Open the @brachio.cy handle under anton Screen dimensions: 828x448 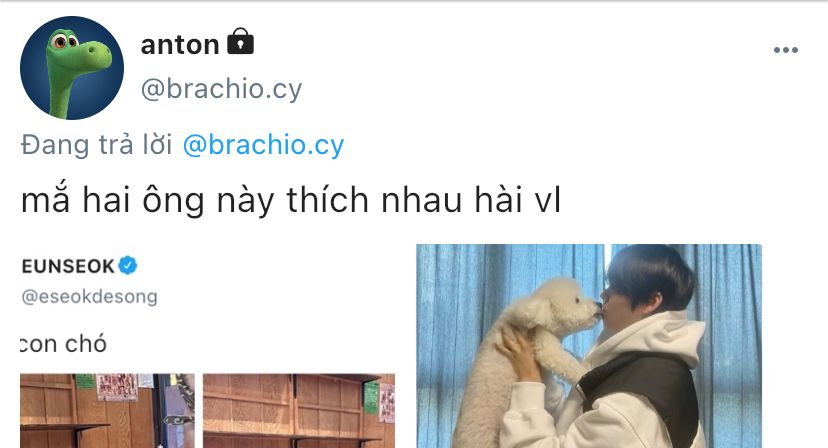[221, 89]
